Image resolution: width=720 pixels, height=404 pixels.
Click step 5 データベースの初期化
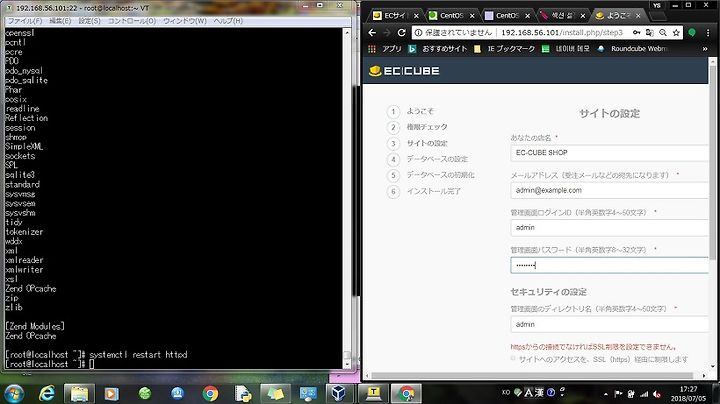[431, 175]
